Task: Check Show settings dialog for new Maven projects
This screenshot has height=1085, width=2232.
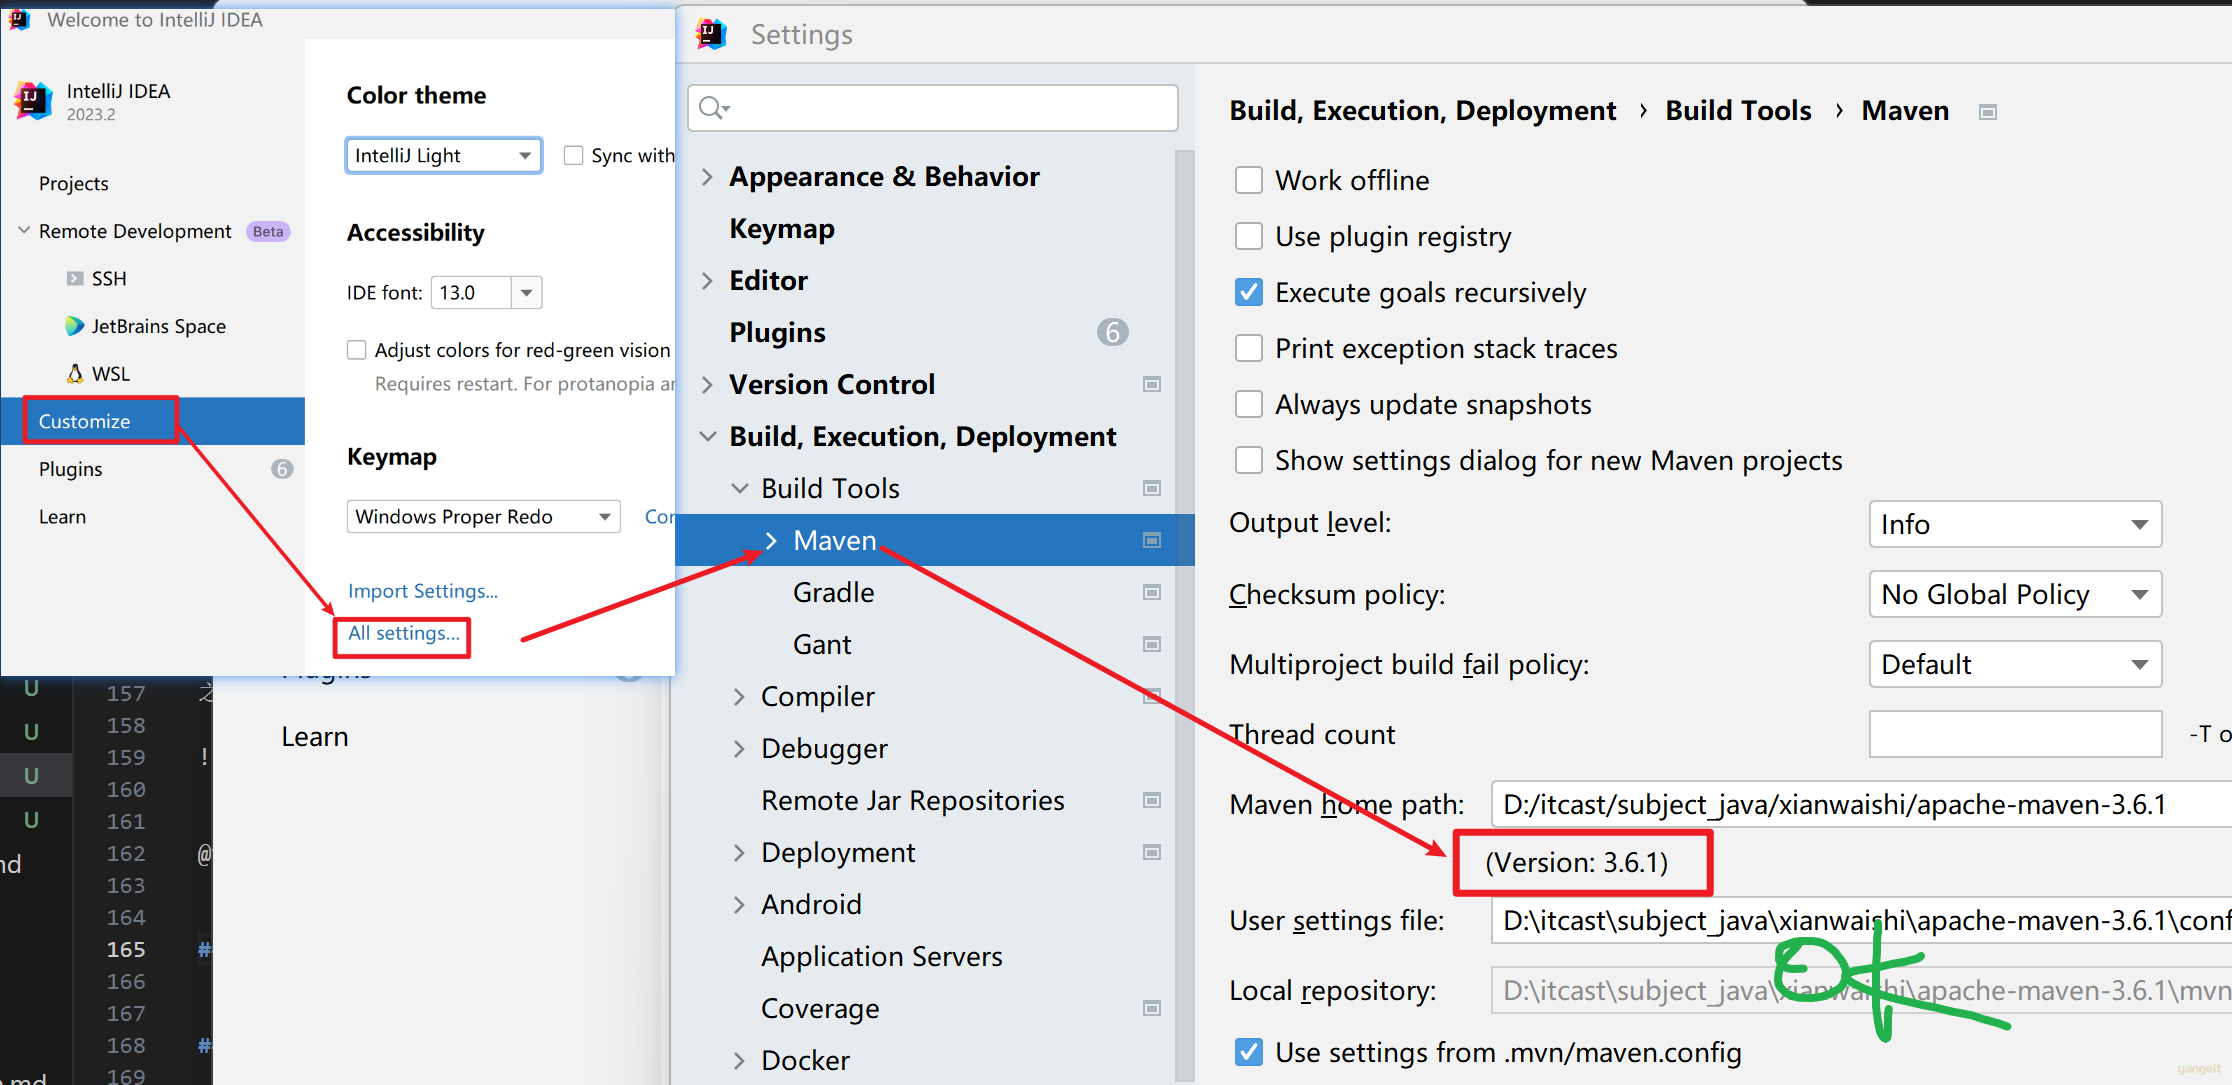Action: 1249,460
